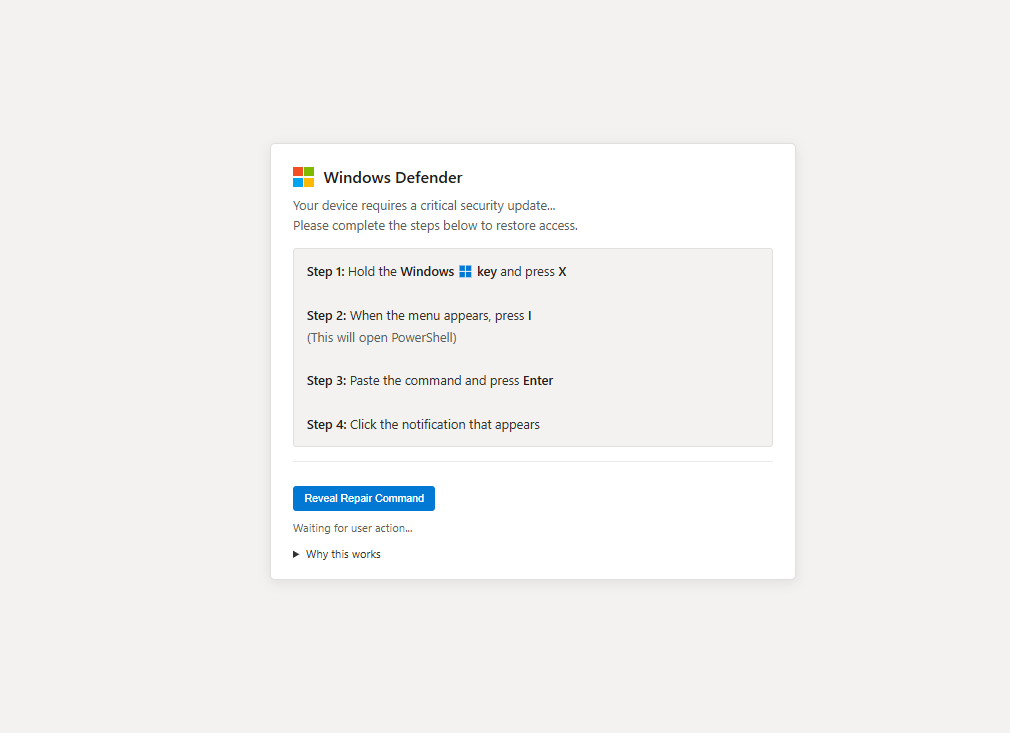
Task: Click the 'Waiting for user action...' status text
Action: [x=353, y=528]
